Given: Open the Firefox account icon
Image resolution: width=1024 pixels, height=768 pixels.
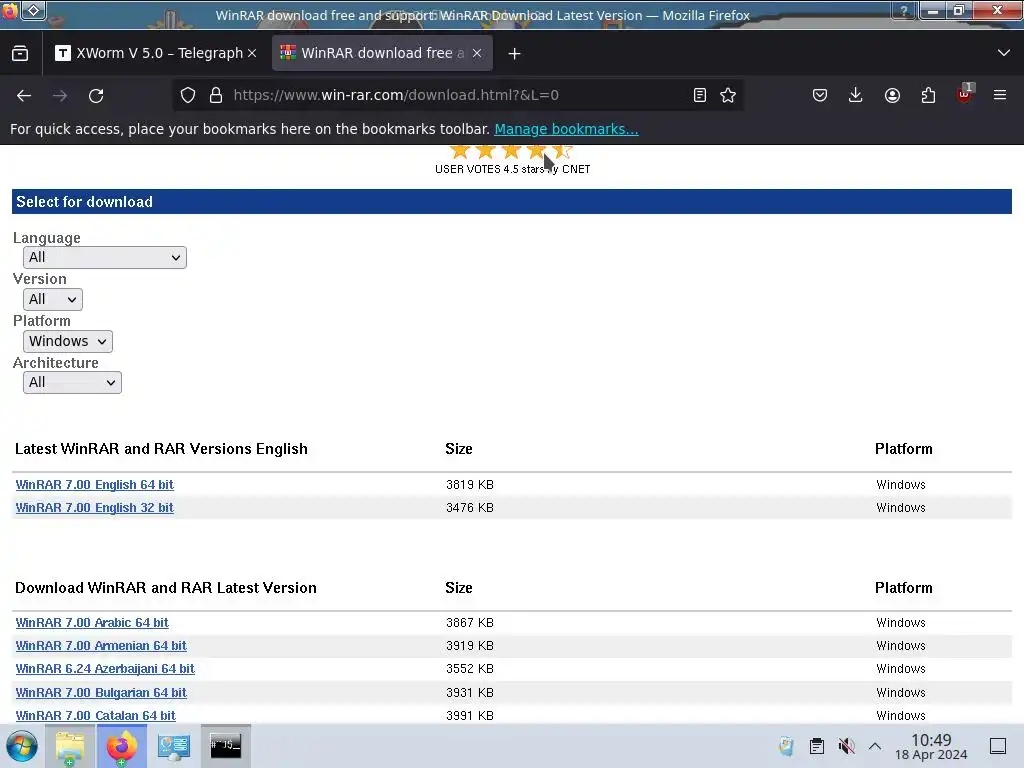Looking at the screenshot, I should (x=892, y=95).
